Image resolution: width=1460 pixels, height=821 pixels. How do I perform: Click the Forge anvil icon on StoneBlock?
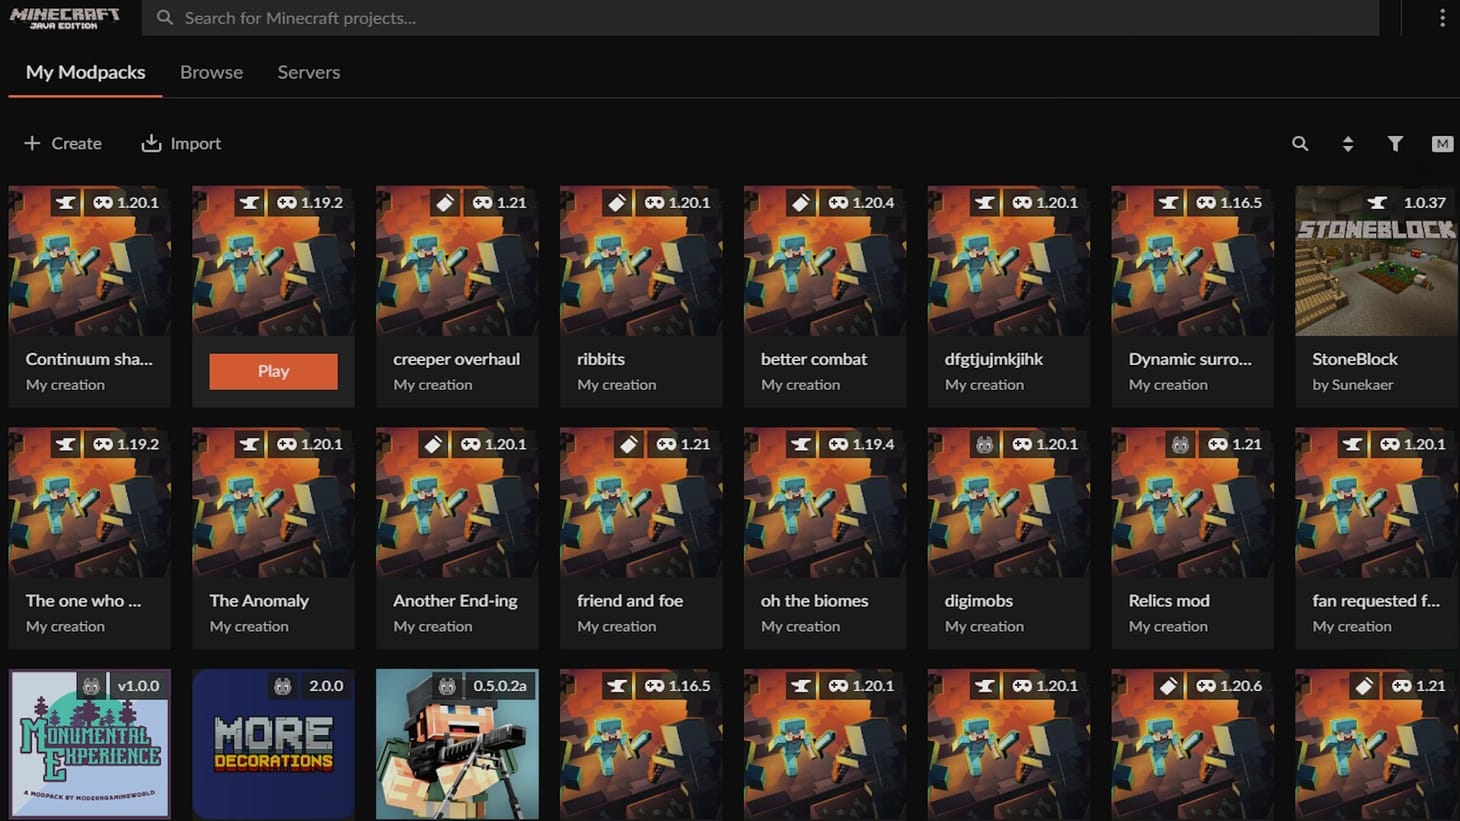[x=1377, y=203]
